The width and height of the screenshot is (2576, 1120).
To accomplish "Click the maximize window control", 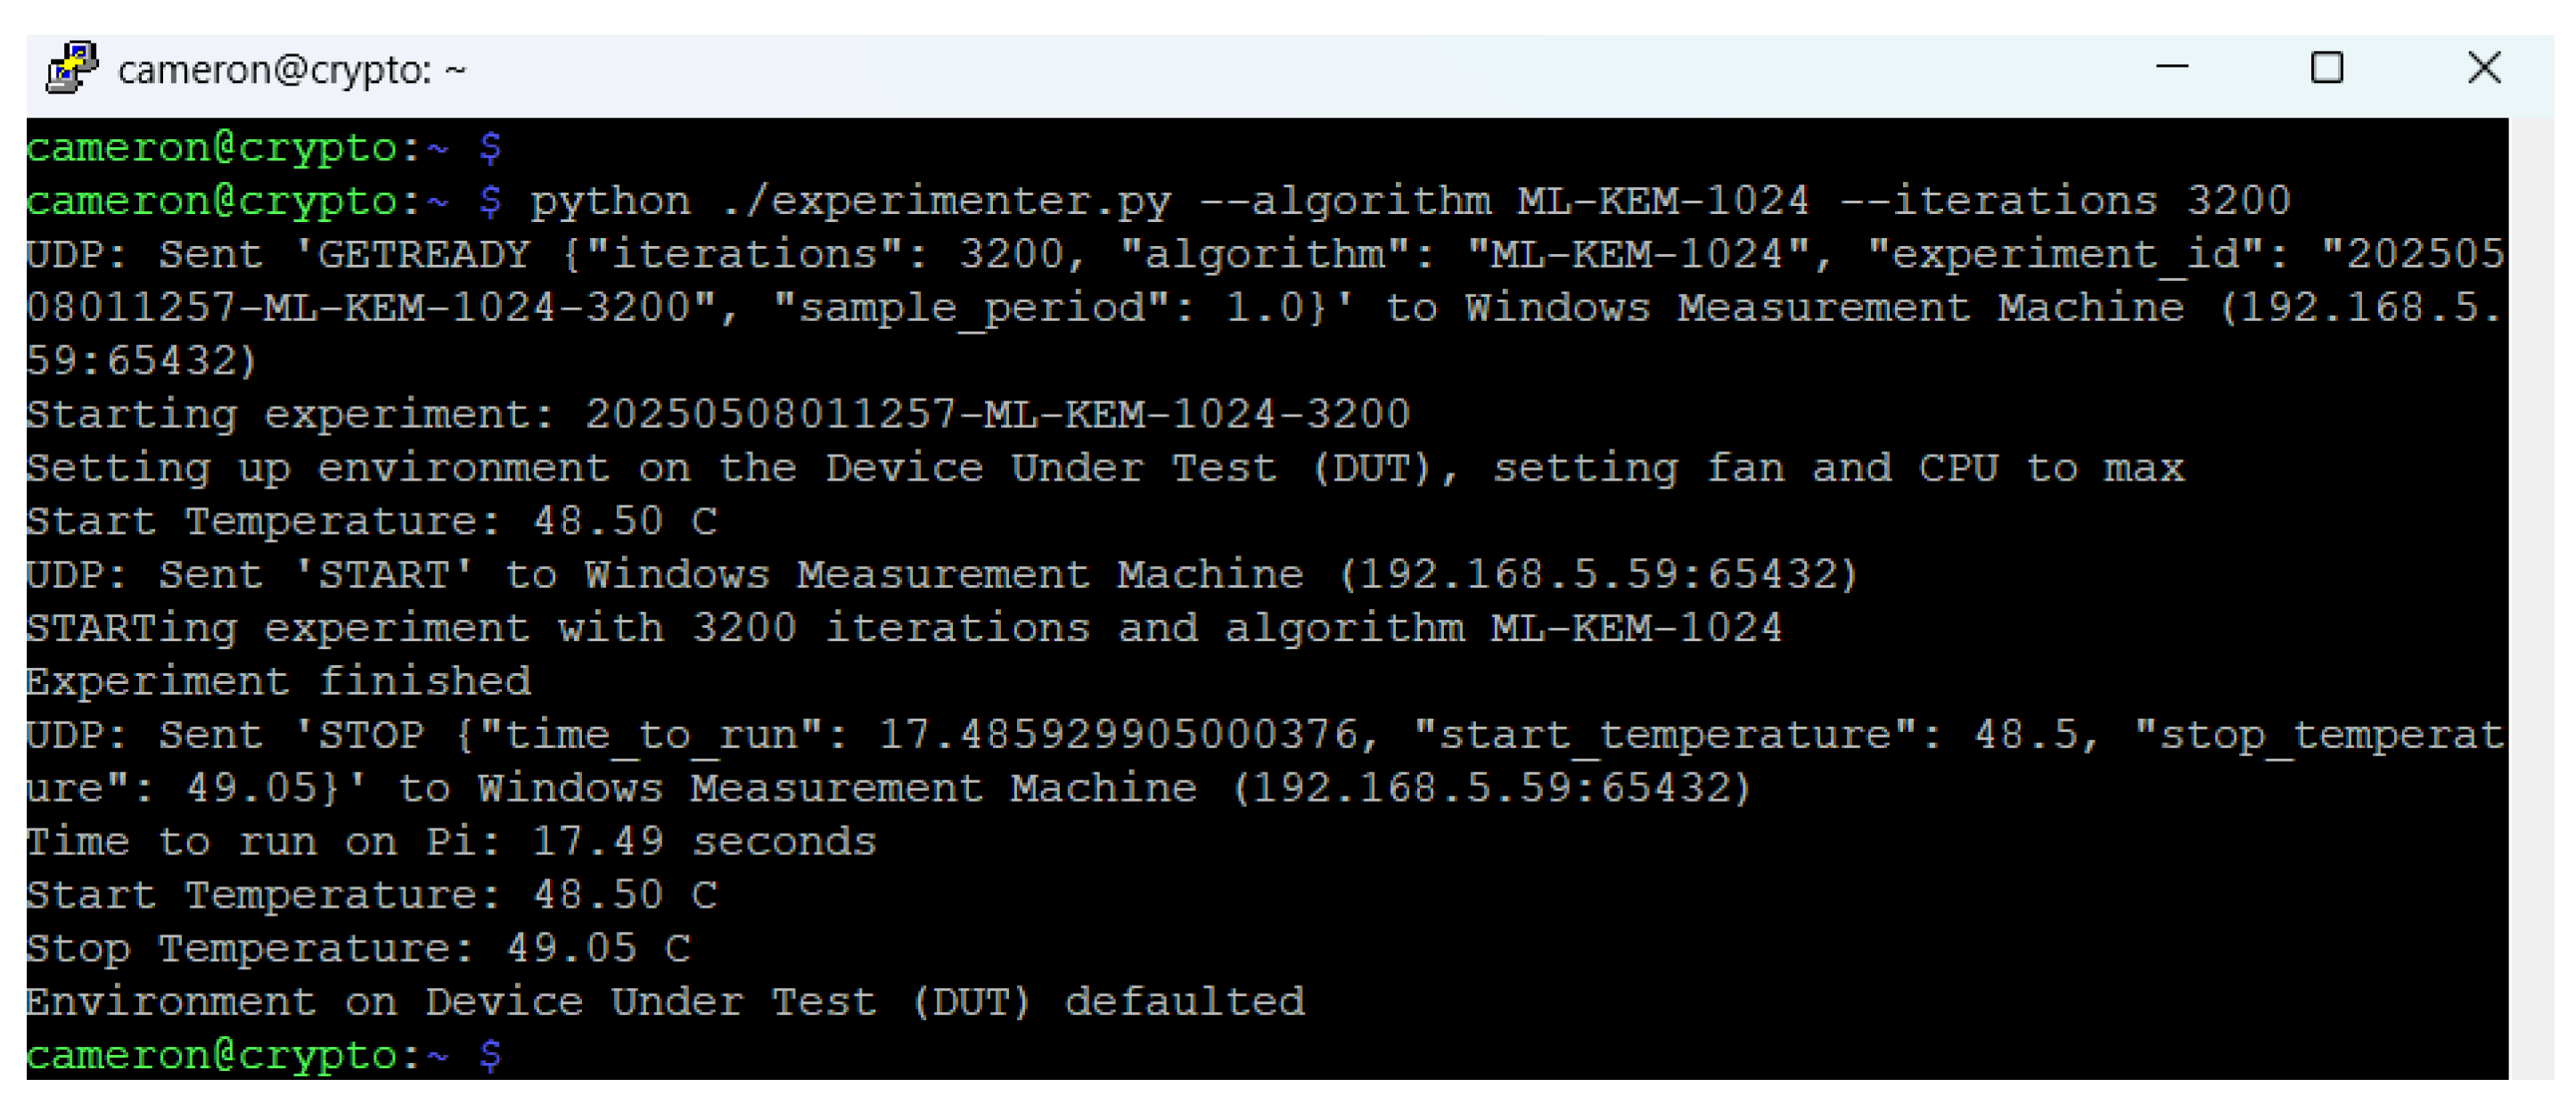I will click(x=2327, y=67).
